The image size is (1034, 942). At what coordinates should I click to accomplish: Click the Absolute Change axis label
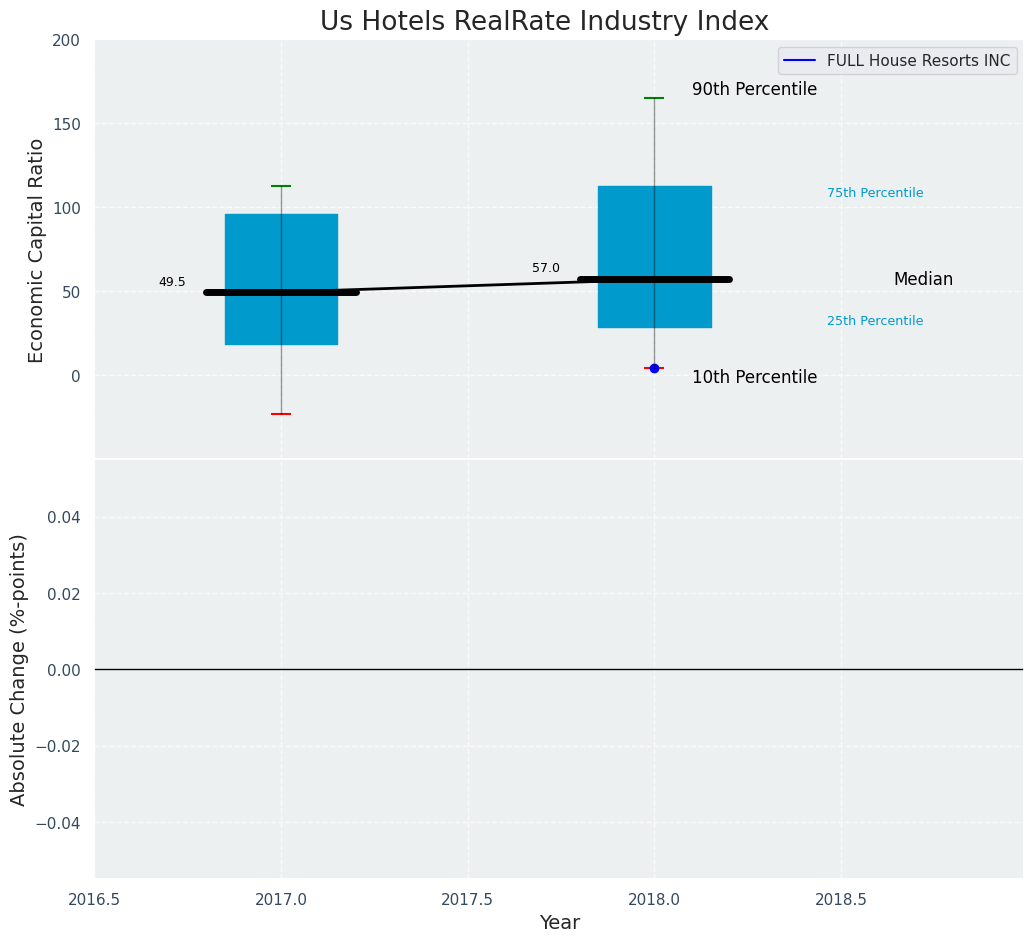[18, 670]
